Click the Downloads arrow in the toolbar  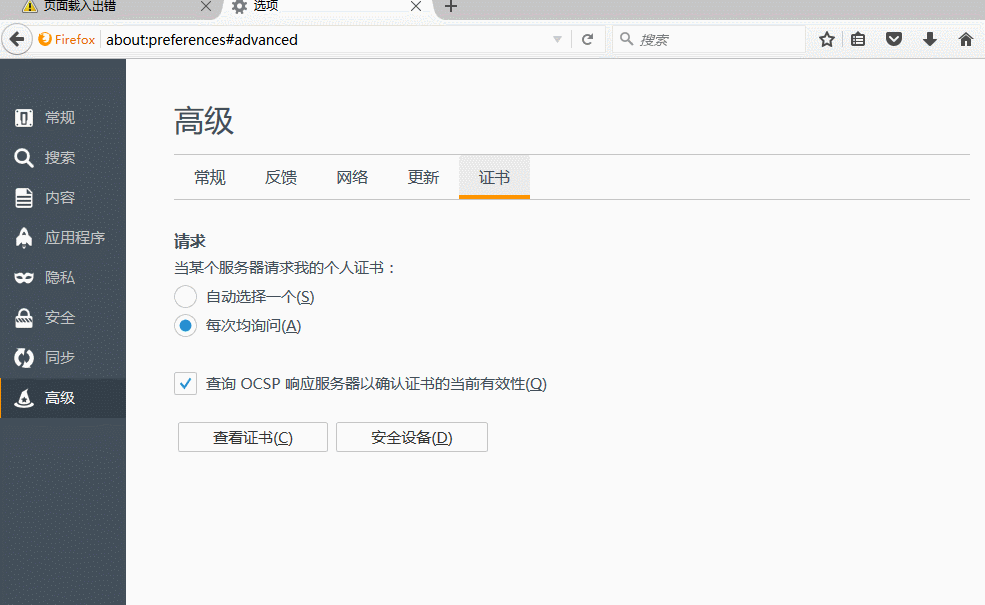tap(929, 39)
